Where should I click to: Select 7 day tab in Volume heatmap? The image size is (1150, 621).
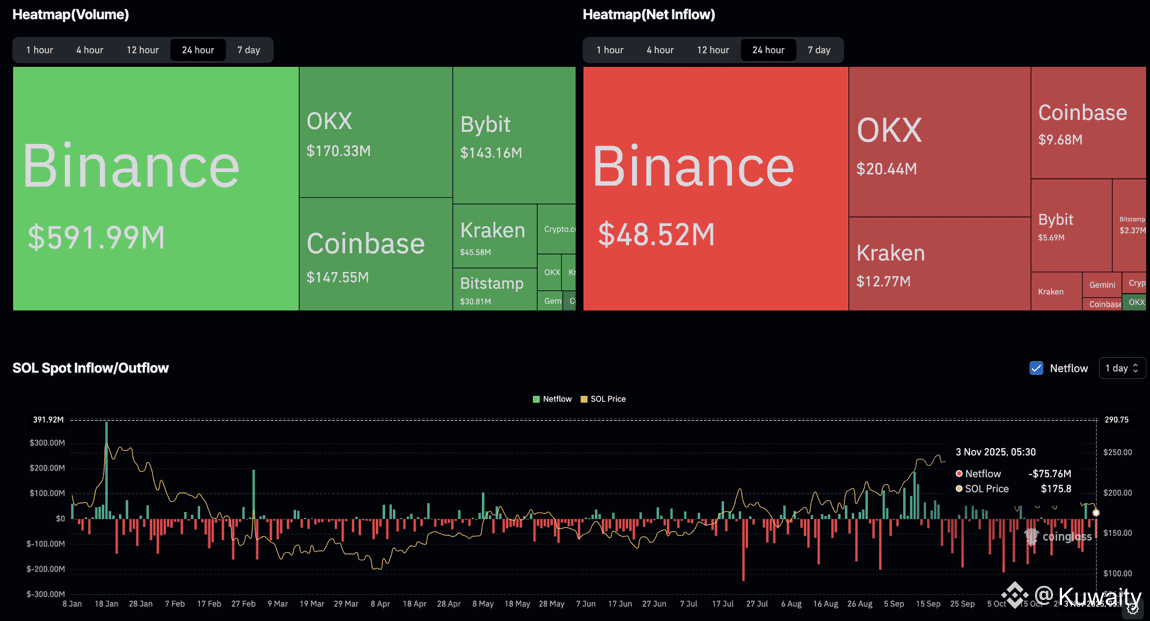coord(248,50)
